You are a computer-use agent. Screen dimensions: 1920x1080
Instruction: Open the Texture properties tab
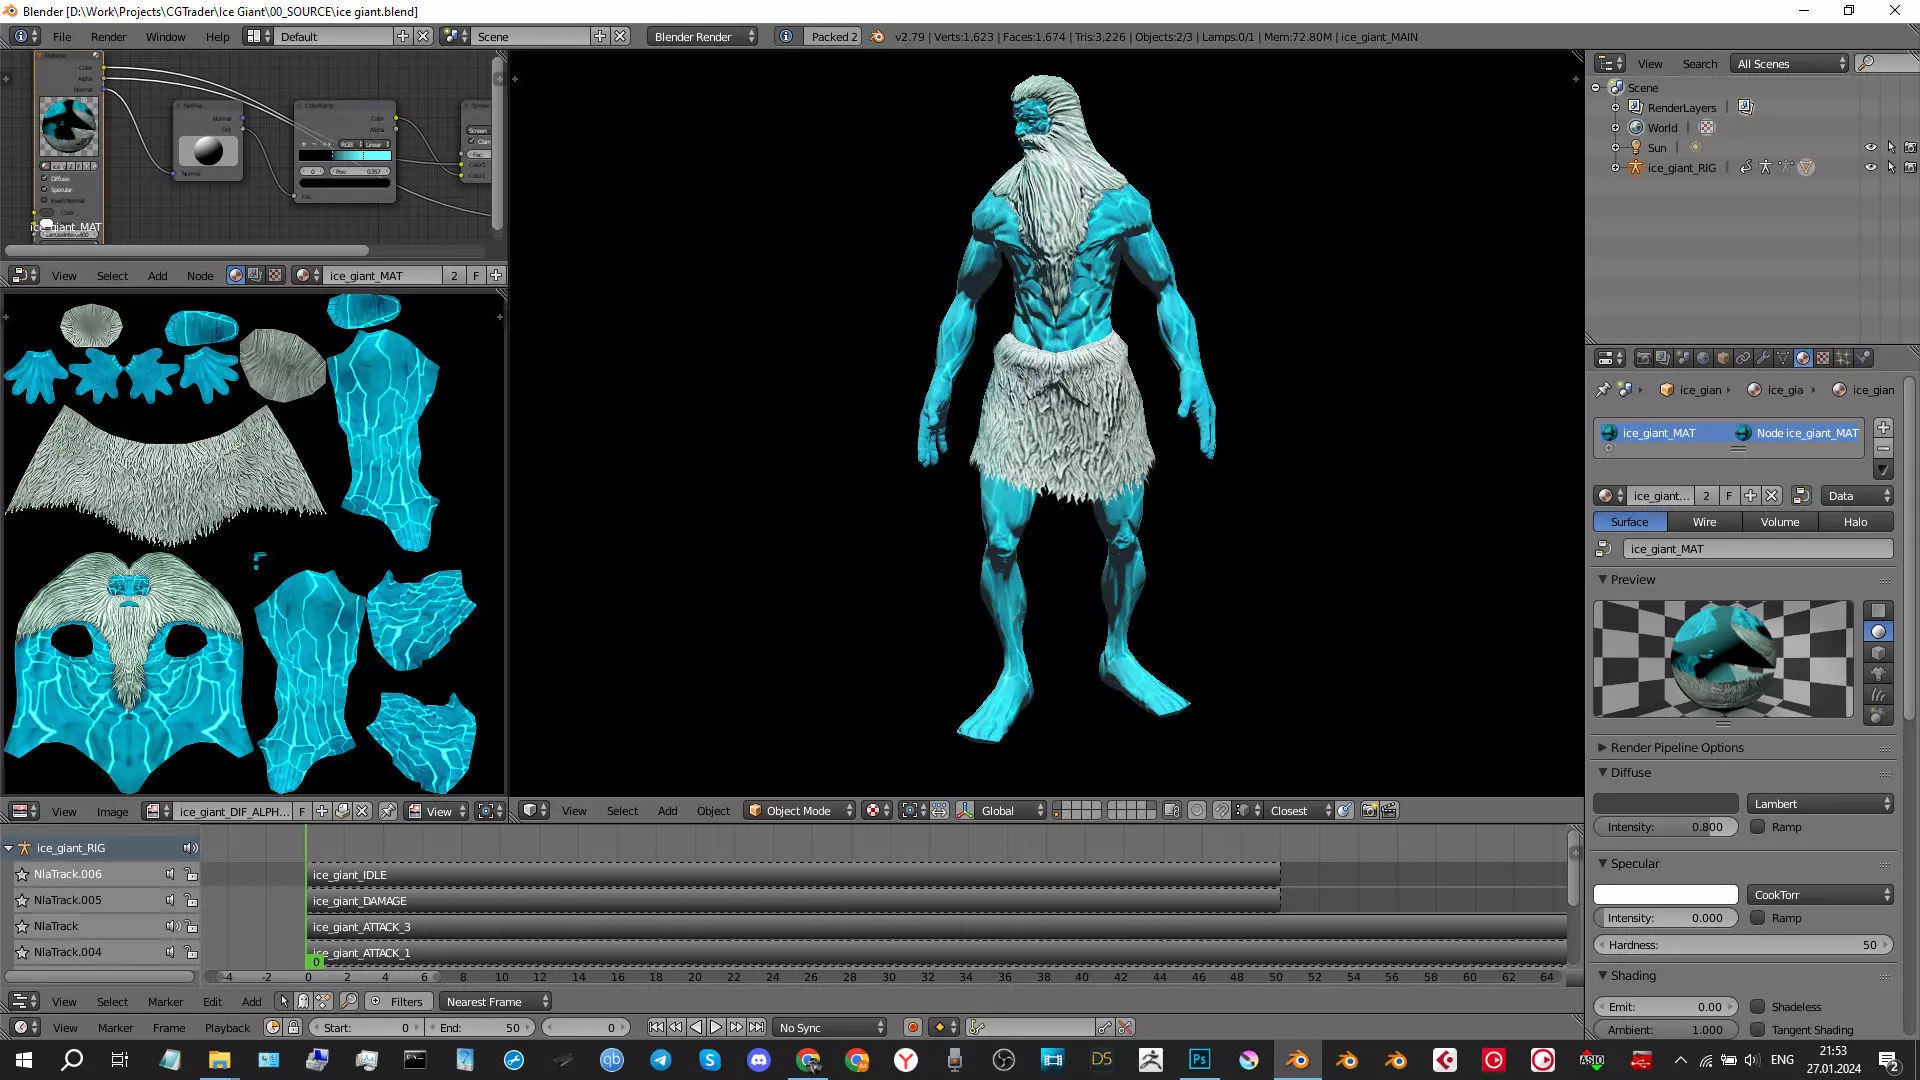pyautogui.click(x=1823, y=358)
